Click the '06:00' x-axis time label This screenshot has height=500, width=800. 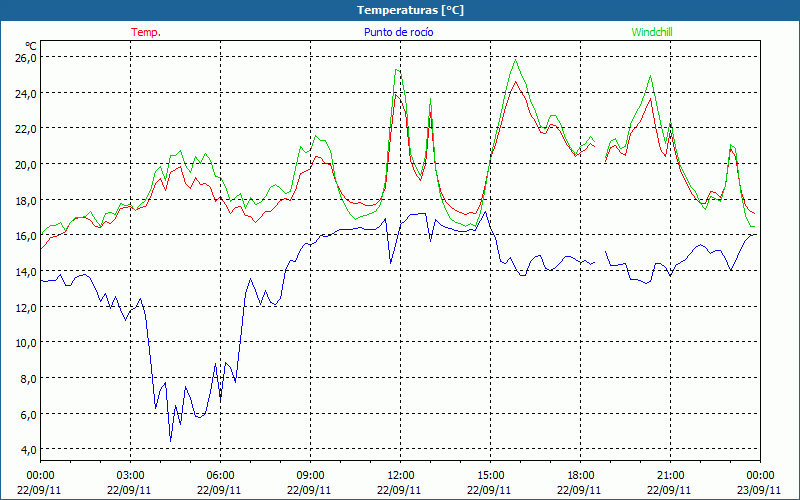click(x=220, y=476)
